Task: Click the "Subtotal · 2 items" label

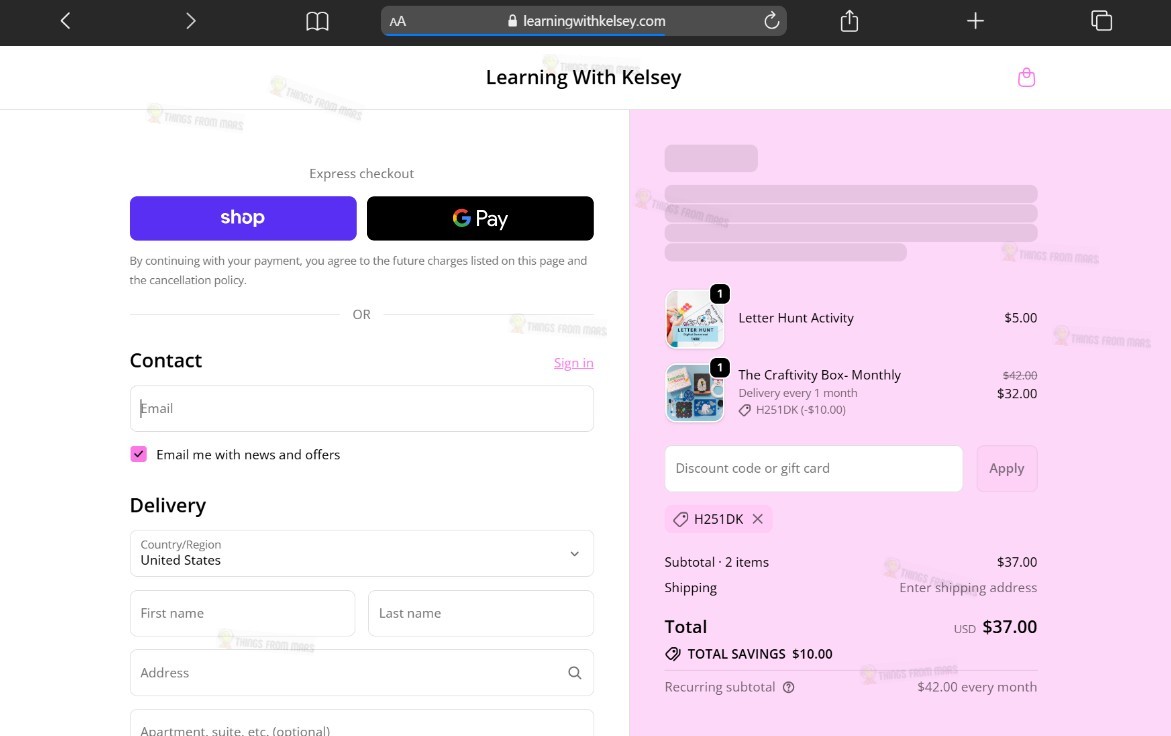Action: pyautogui.click(x=716, y=562)
